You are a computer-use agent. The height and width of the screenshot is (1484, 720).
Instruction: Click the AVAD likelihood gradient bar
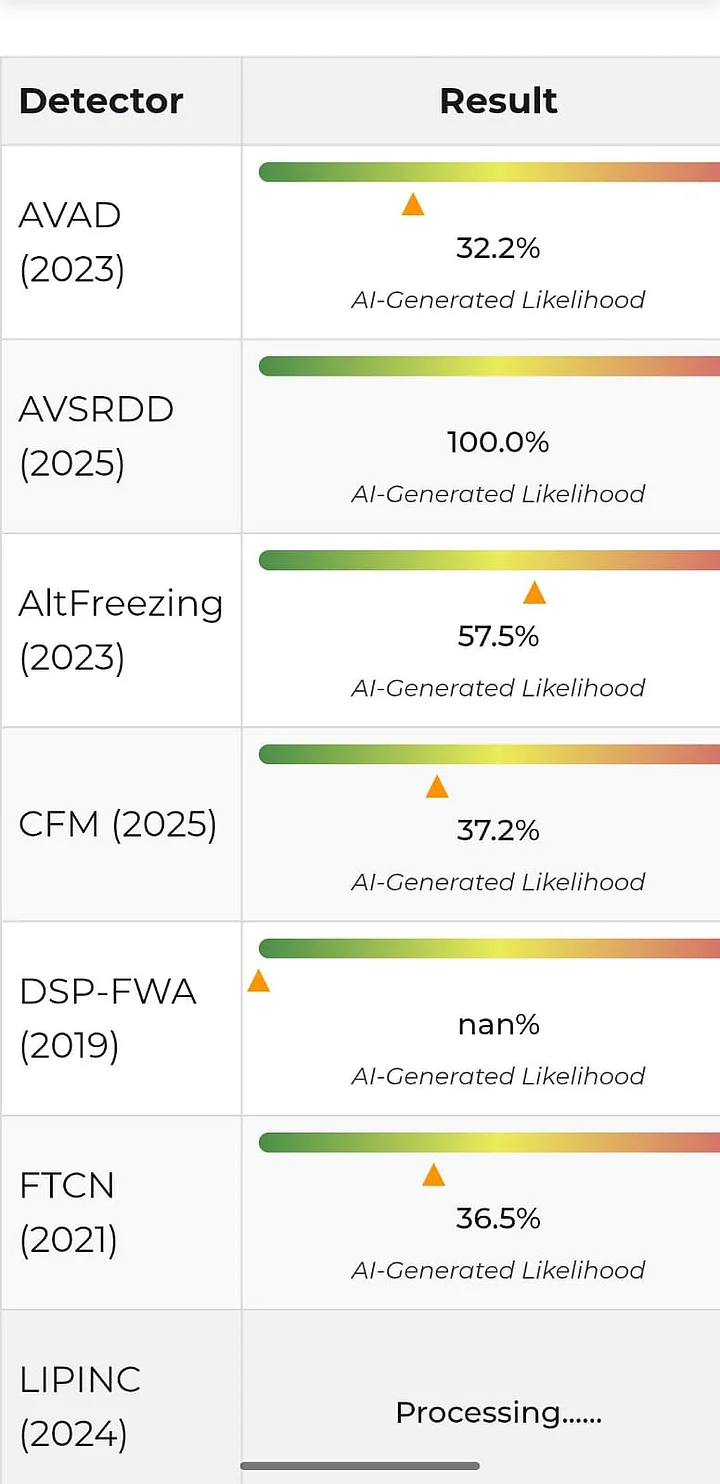[489, 172]
